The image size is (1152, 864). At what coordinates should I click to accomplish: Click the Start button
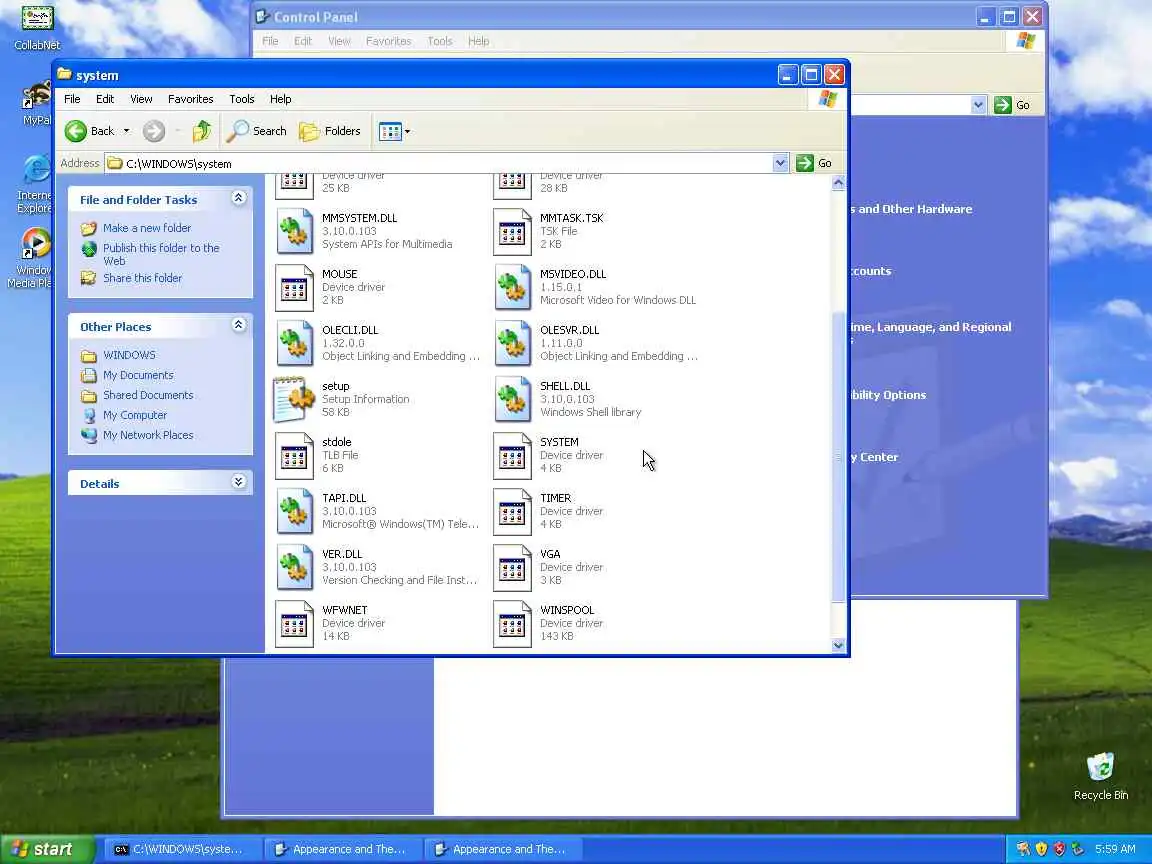[x=47, y=849]
